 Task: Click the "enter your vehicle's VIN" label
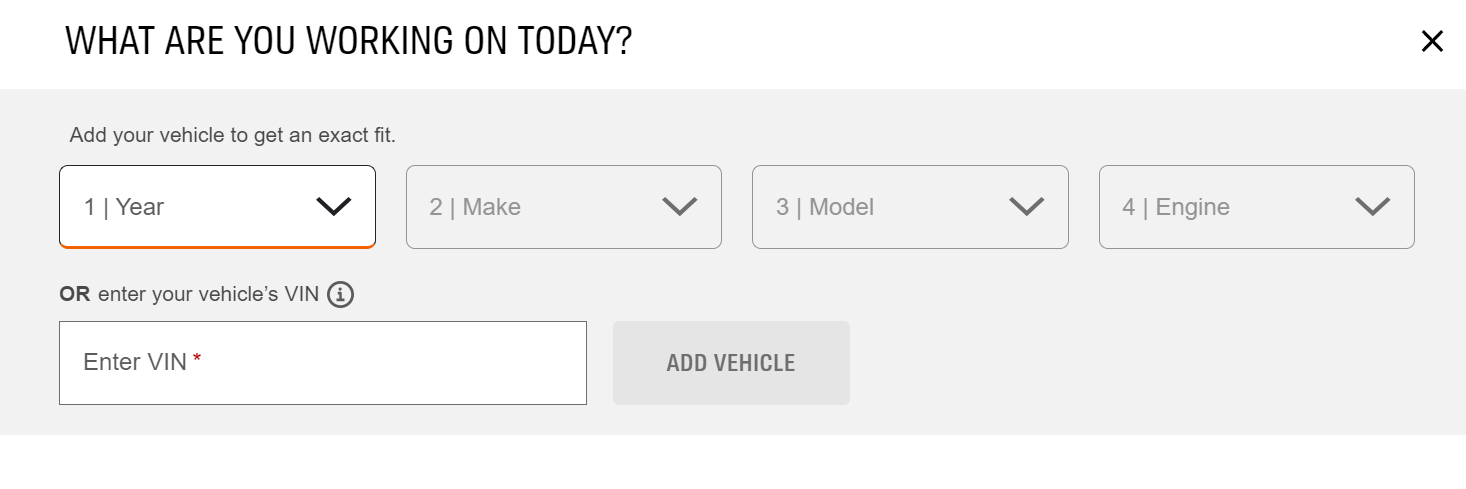(x=208, y=295)
